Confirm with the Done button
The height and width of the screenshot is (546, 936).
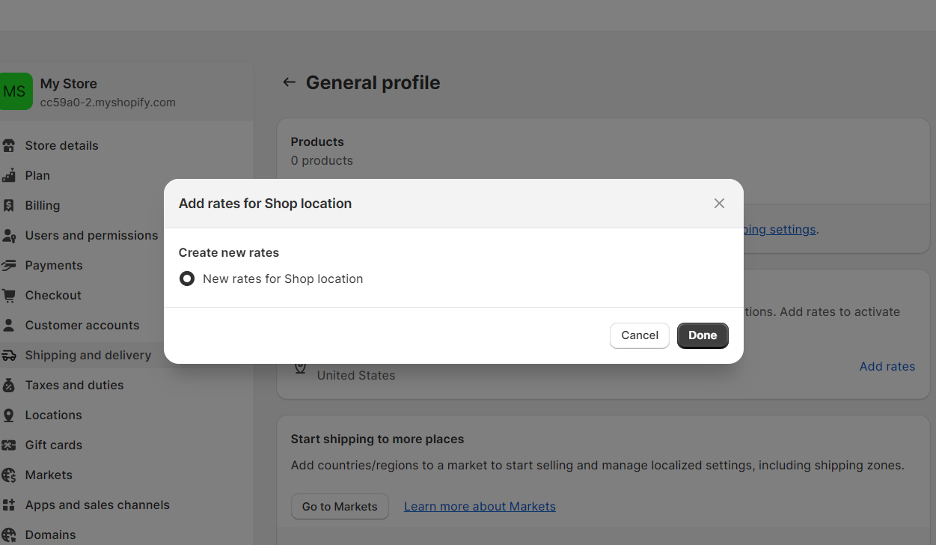[702, 335]
